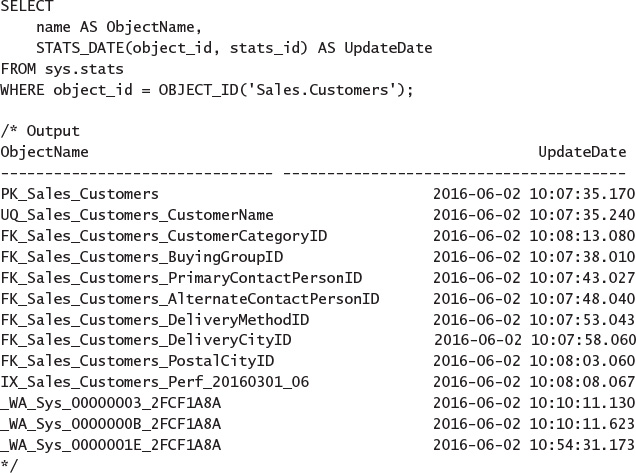Select _WA_Sys_0000001E_2FCF1A8A entry
The width and height of the screenshot is (636, 473).
click(x=111, y=445)
